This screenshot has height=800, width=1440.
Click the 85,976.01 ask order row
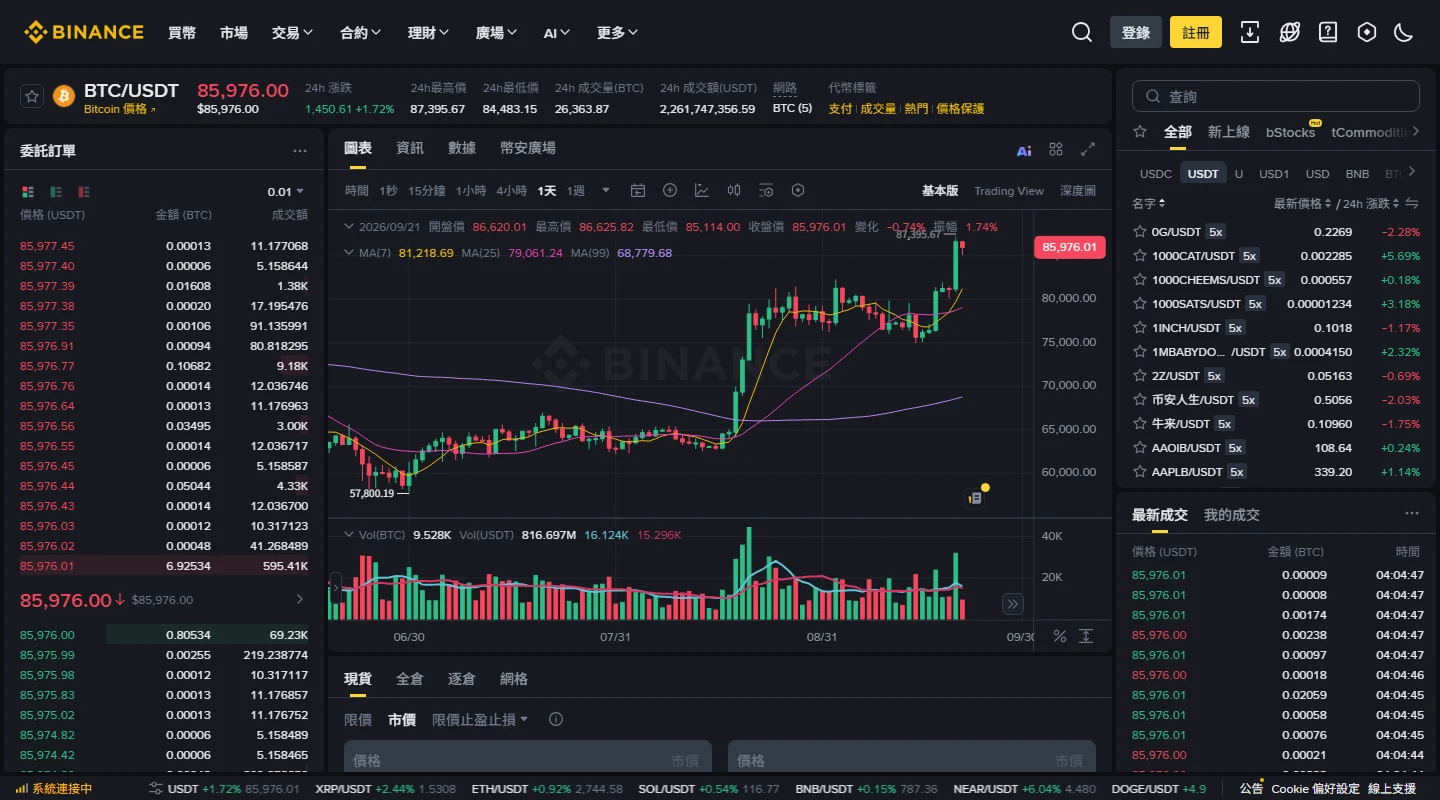click(164, 566)
